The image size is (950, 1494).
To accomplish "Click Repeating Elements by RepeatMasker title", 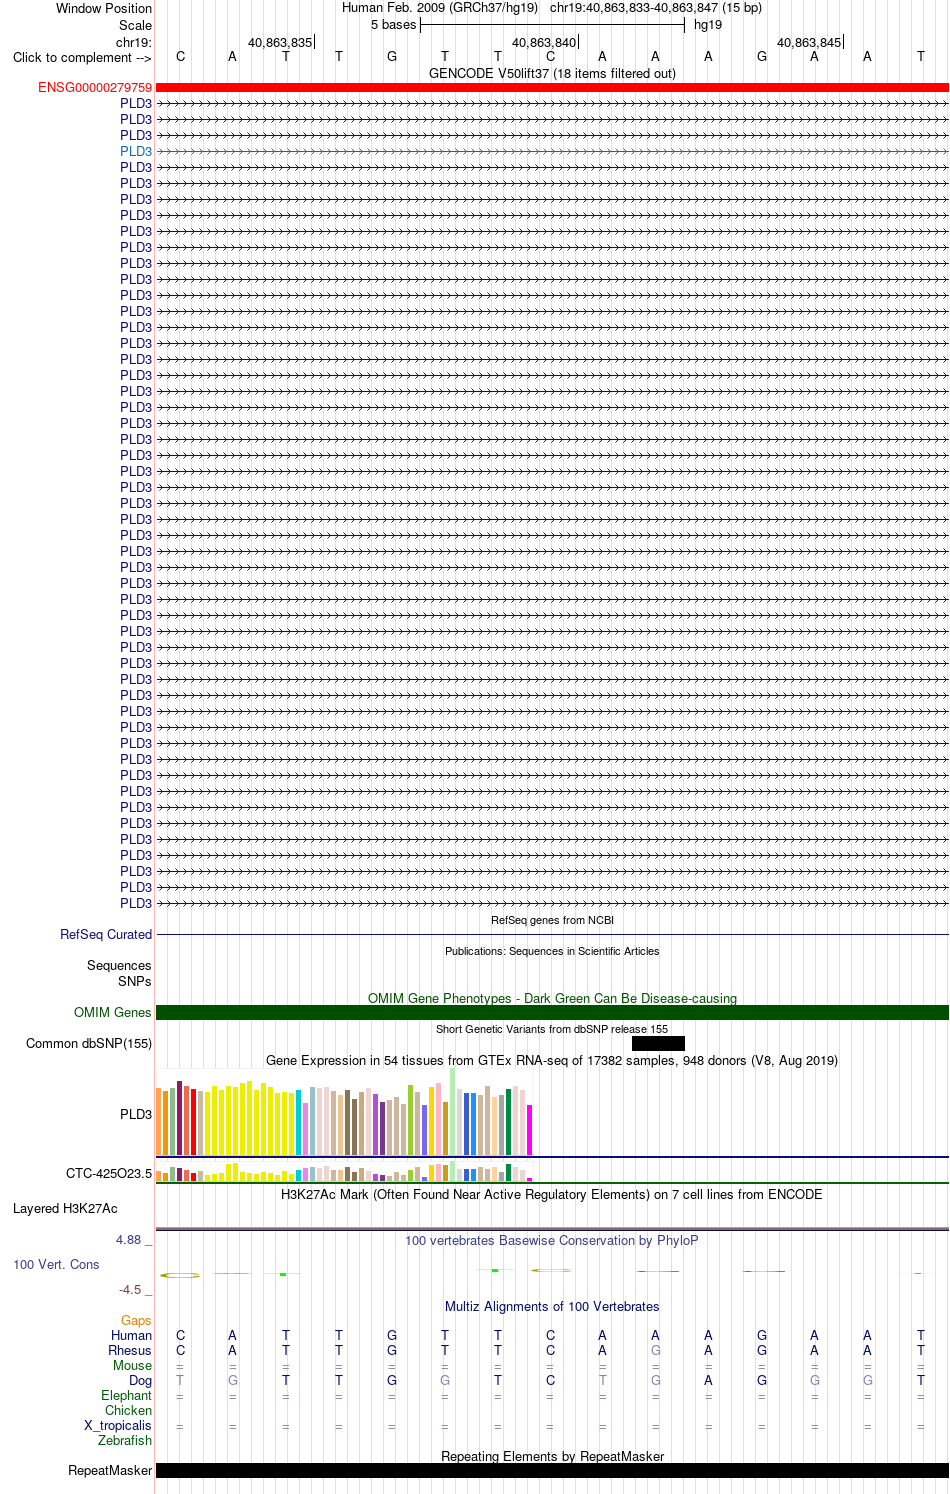I will 552,1457.
